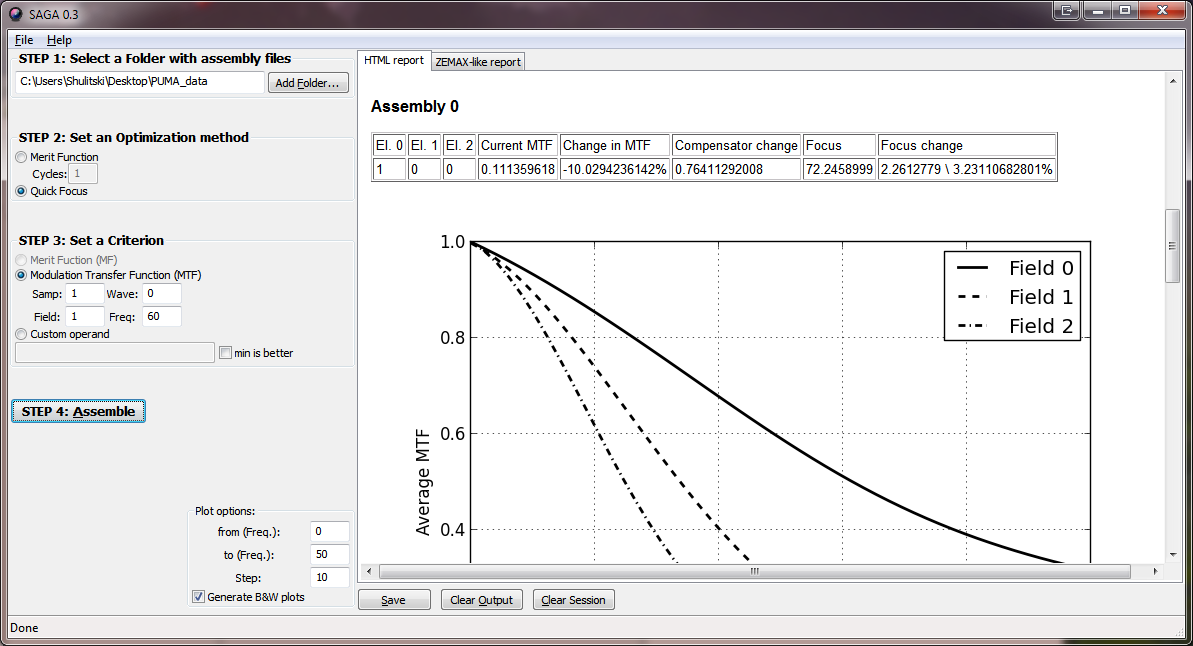Click the Add Folder button

tap(308, 83)
